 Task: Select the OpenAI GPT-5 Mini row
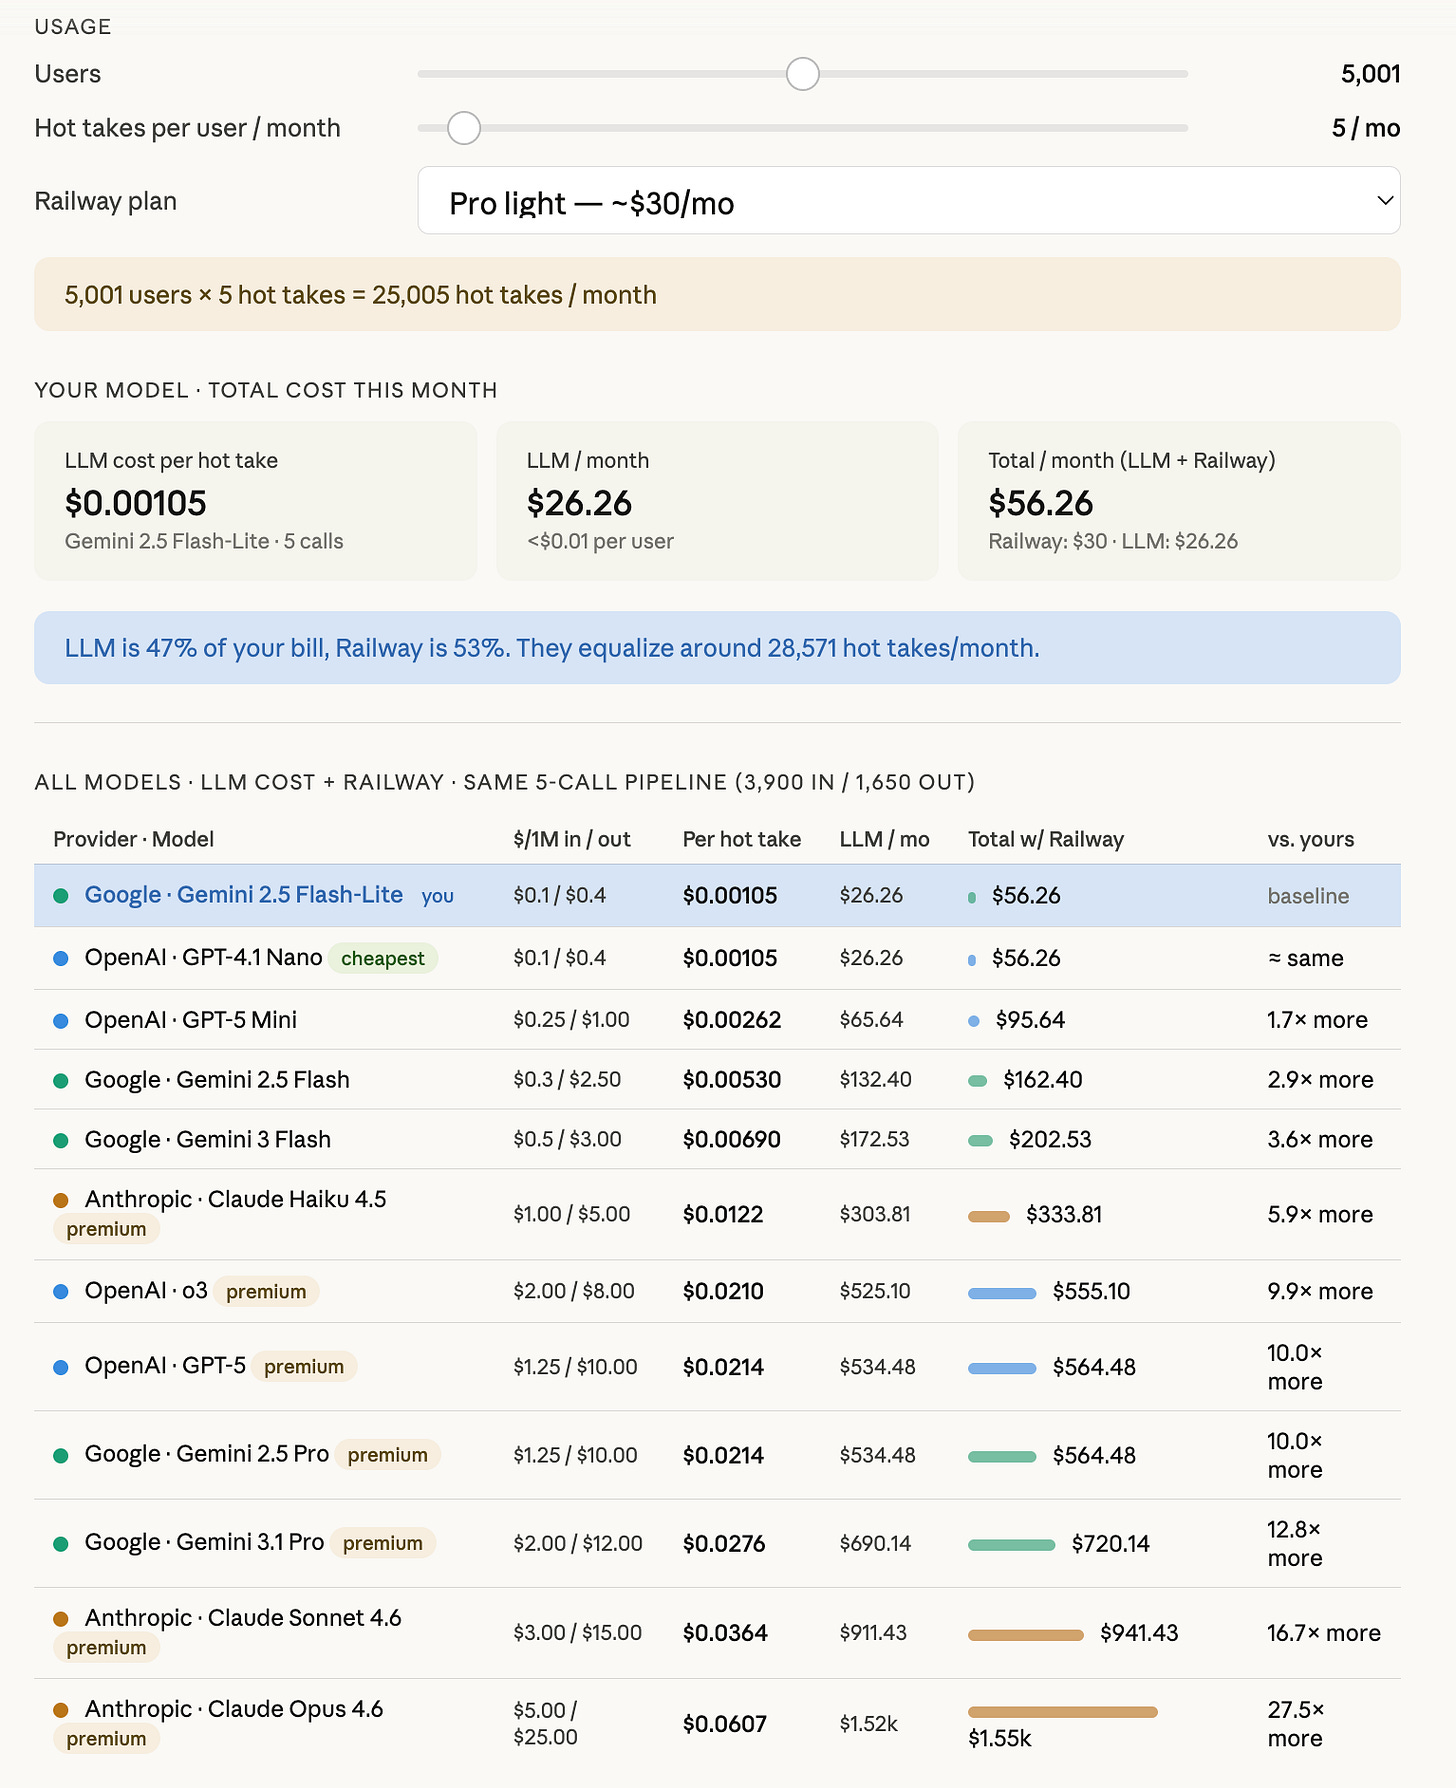pos(717,1020)
